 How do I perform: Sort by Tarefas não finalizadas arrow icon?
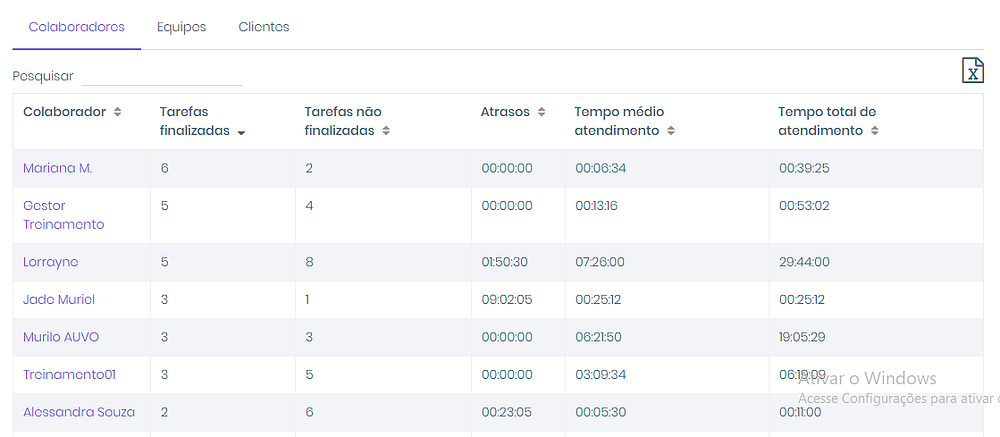(x=385, y=131)
